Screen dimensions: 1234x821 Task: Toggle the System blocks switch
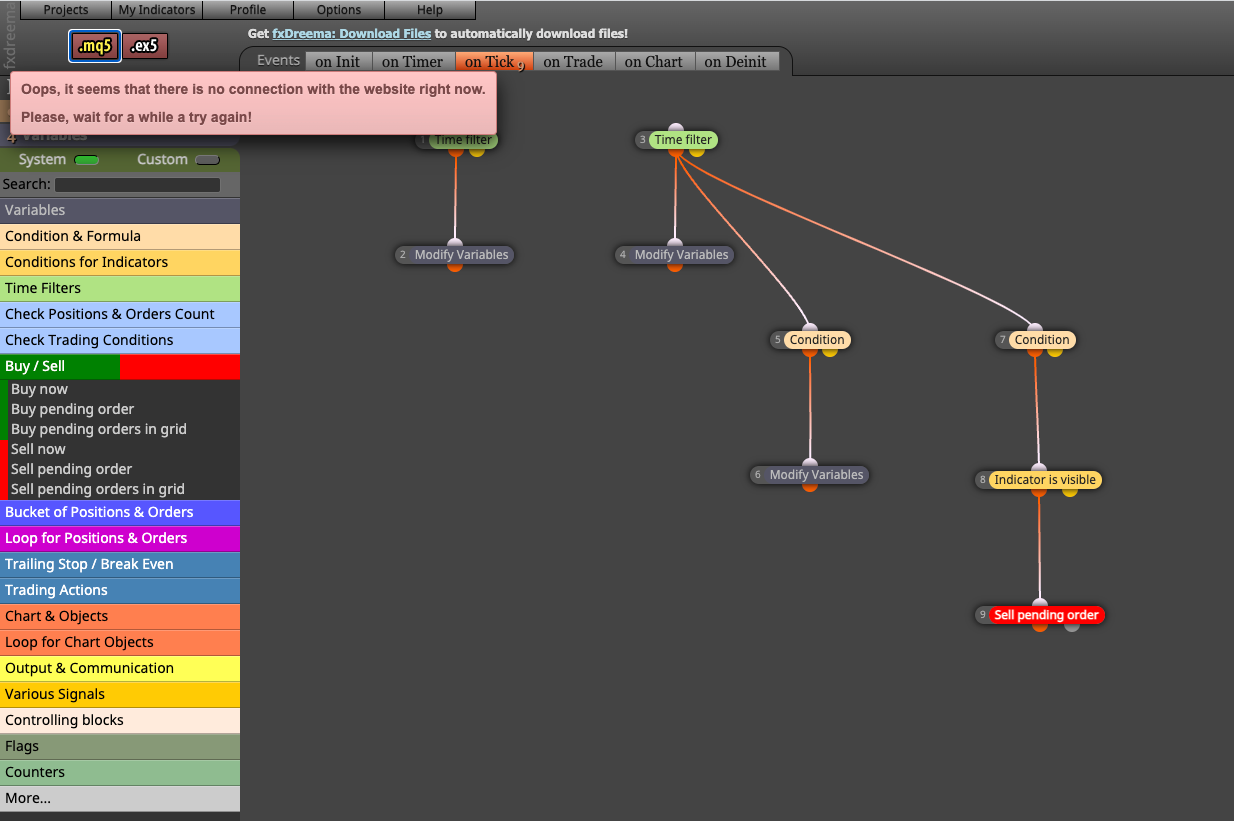[x=87, y=160]
